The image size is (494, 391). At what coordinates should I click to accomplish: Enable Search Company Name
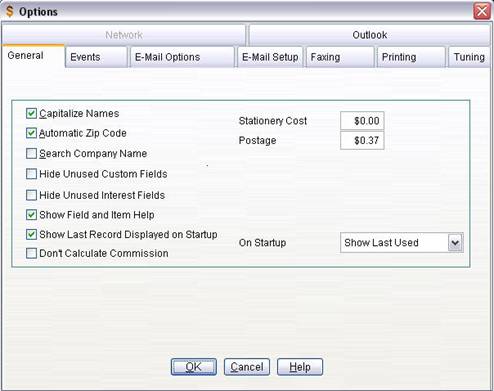(x=31, y=153)
